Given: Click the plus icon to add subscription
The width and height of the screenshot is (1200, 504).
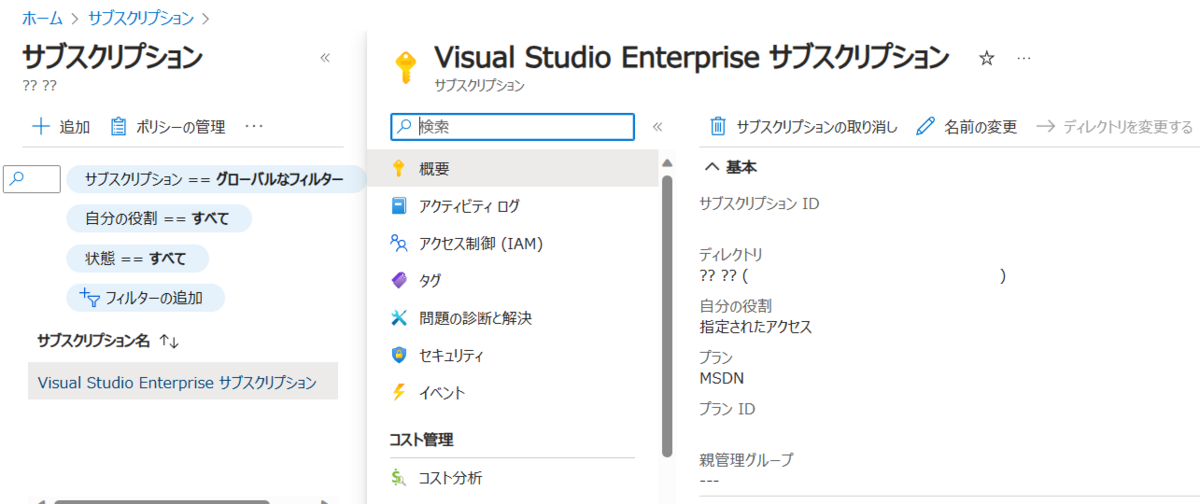Looking at the screenshot, I should [x=41, y=127].
